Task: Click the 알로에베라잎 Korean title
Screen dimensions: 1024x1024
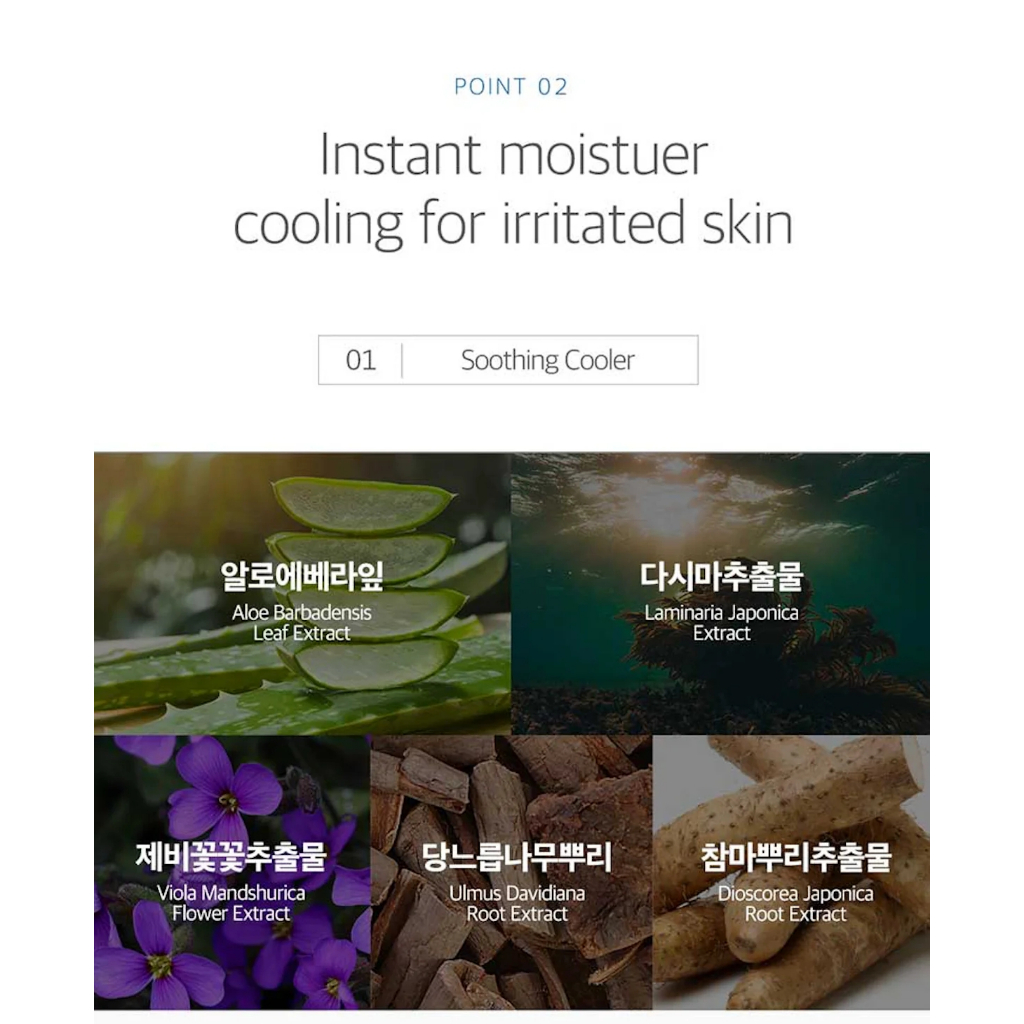Action: [302, 576]
